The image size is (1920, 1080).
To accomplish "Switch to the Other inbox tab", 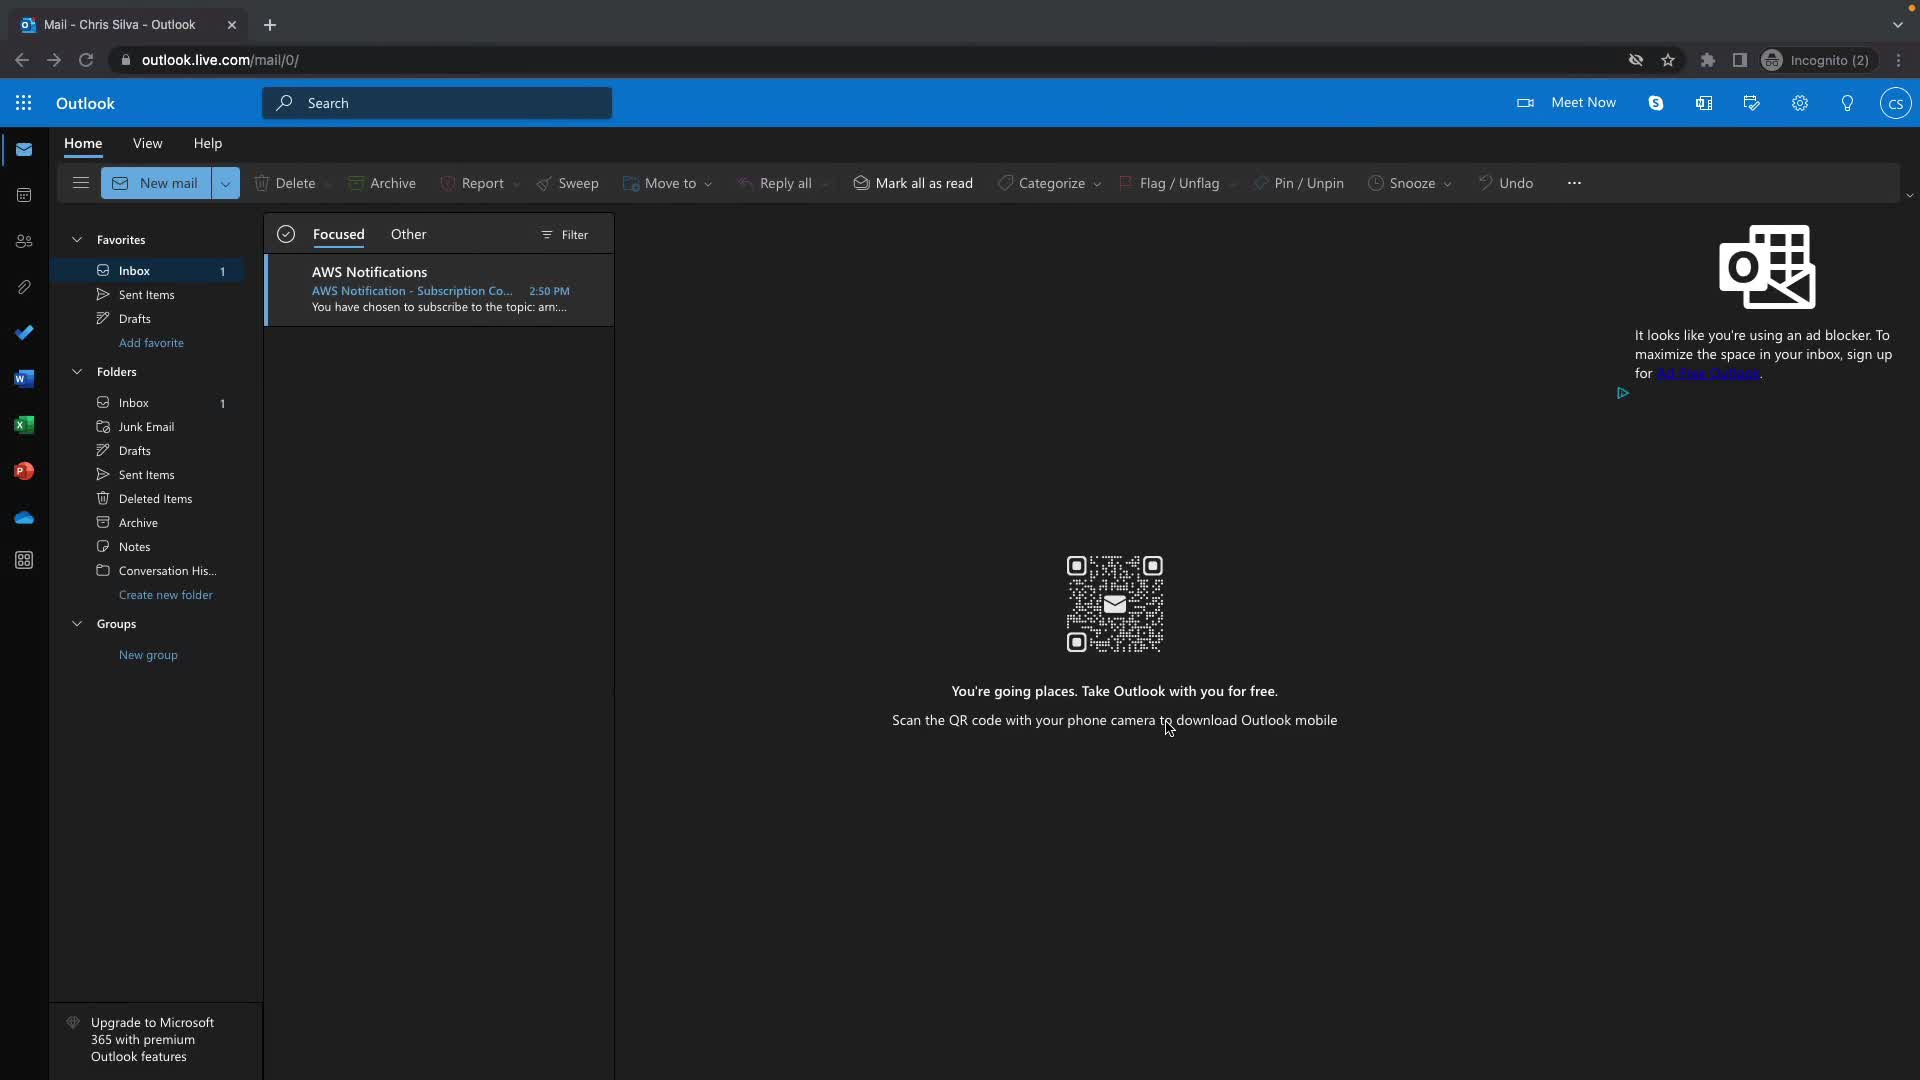I will click(x=408, y=234).
